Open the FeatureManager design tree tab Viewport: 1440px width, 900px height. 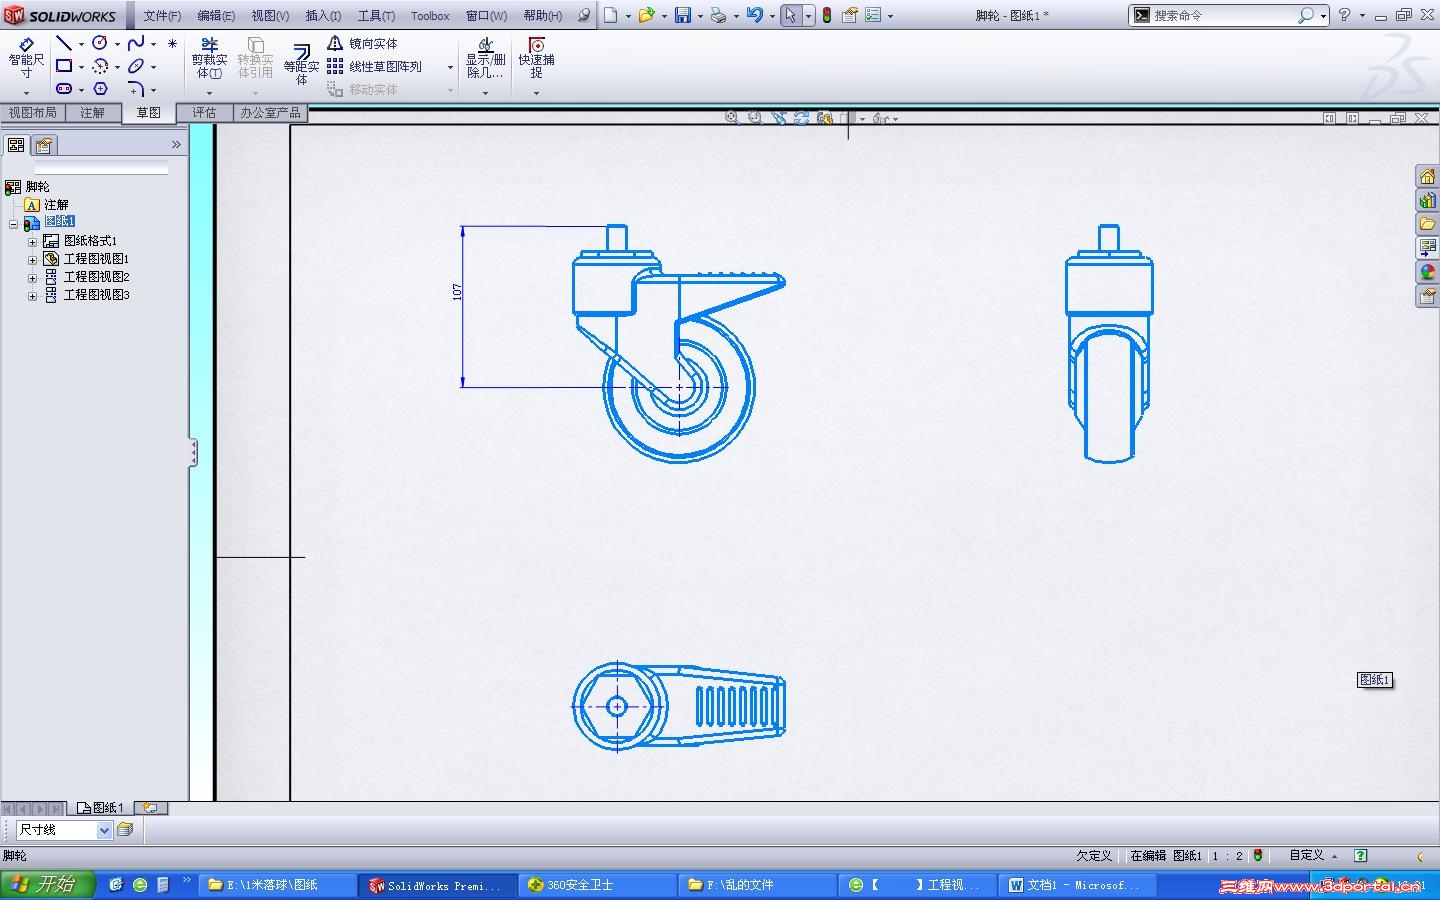click(16, 145)
